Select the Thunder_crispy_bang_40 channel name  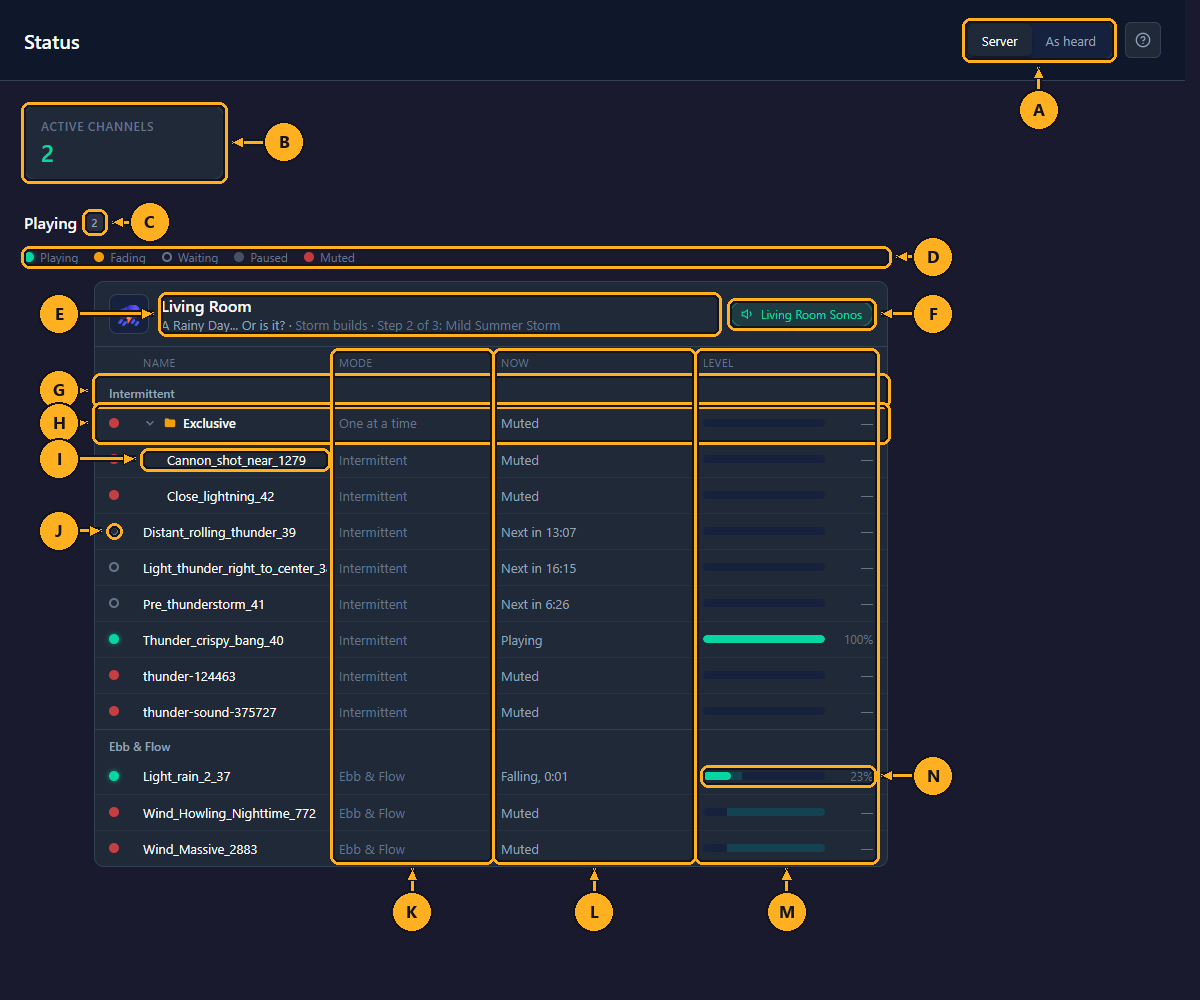pyautogui.click(x=213, y=640)
